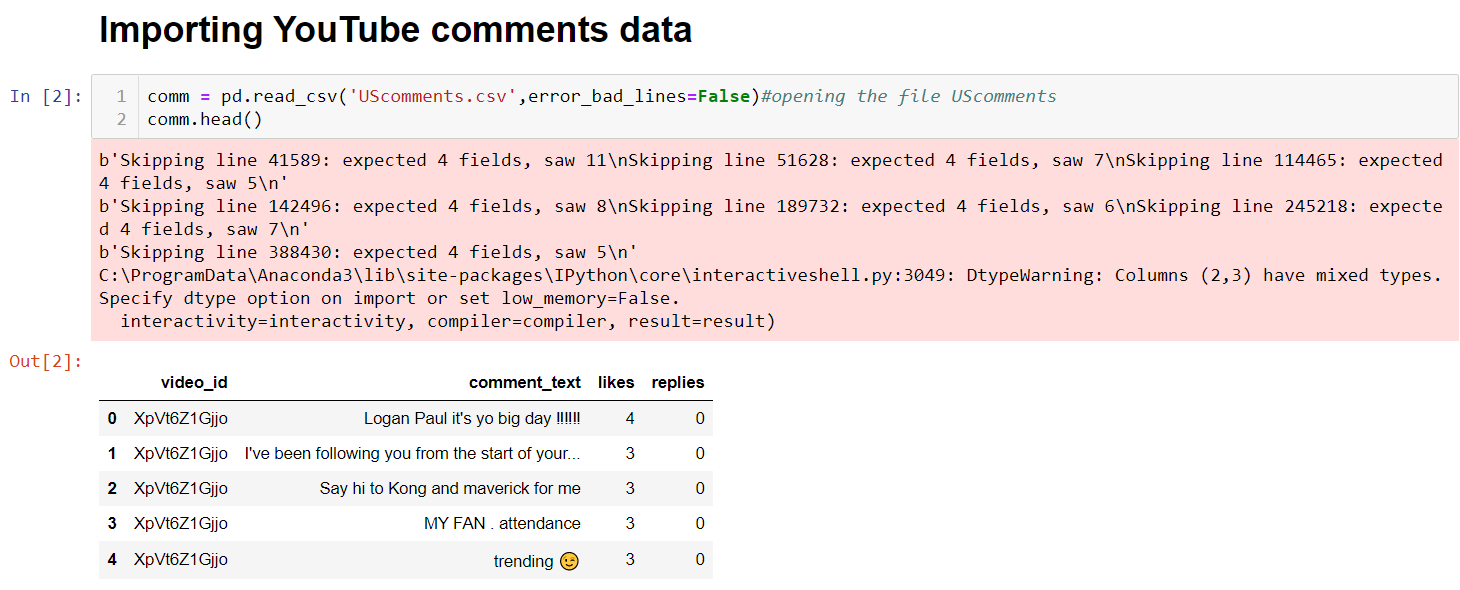This screenshot has width=1460, height=590.
Task: Click the '#opening the file UScomments' code comment
Action: (x=908, y=96)
